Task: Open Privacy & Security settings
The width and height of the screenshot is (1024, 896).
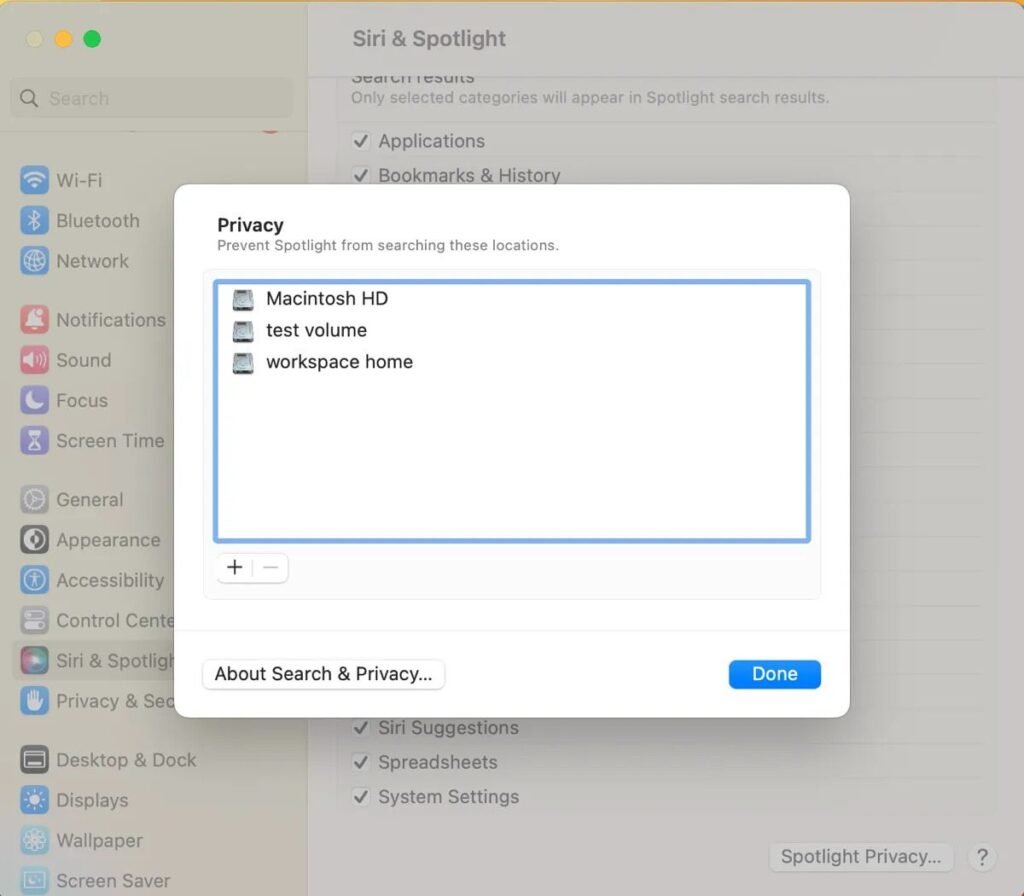Action: [100, 701]
